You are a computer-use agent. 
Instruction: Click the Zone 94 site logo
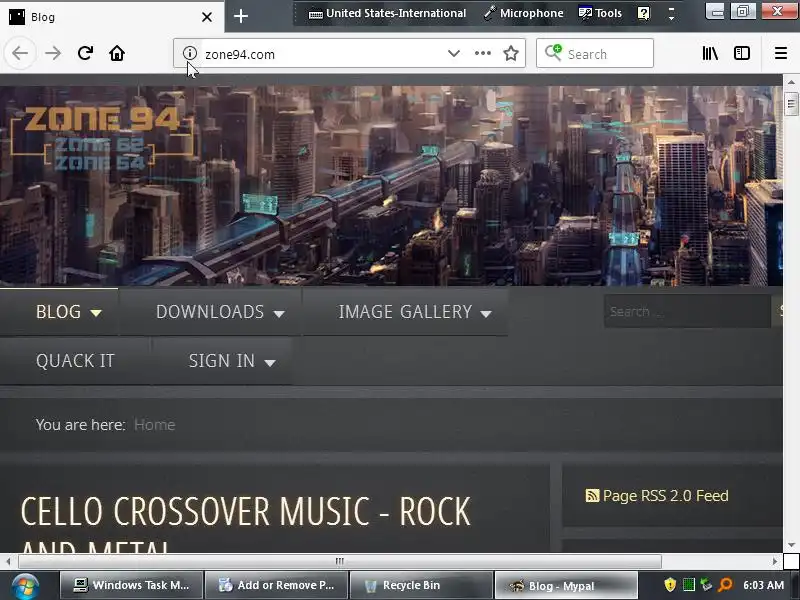pyautogui.click(x=102, y=138)
